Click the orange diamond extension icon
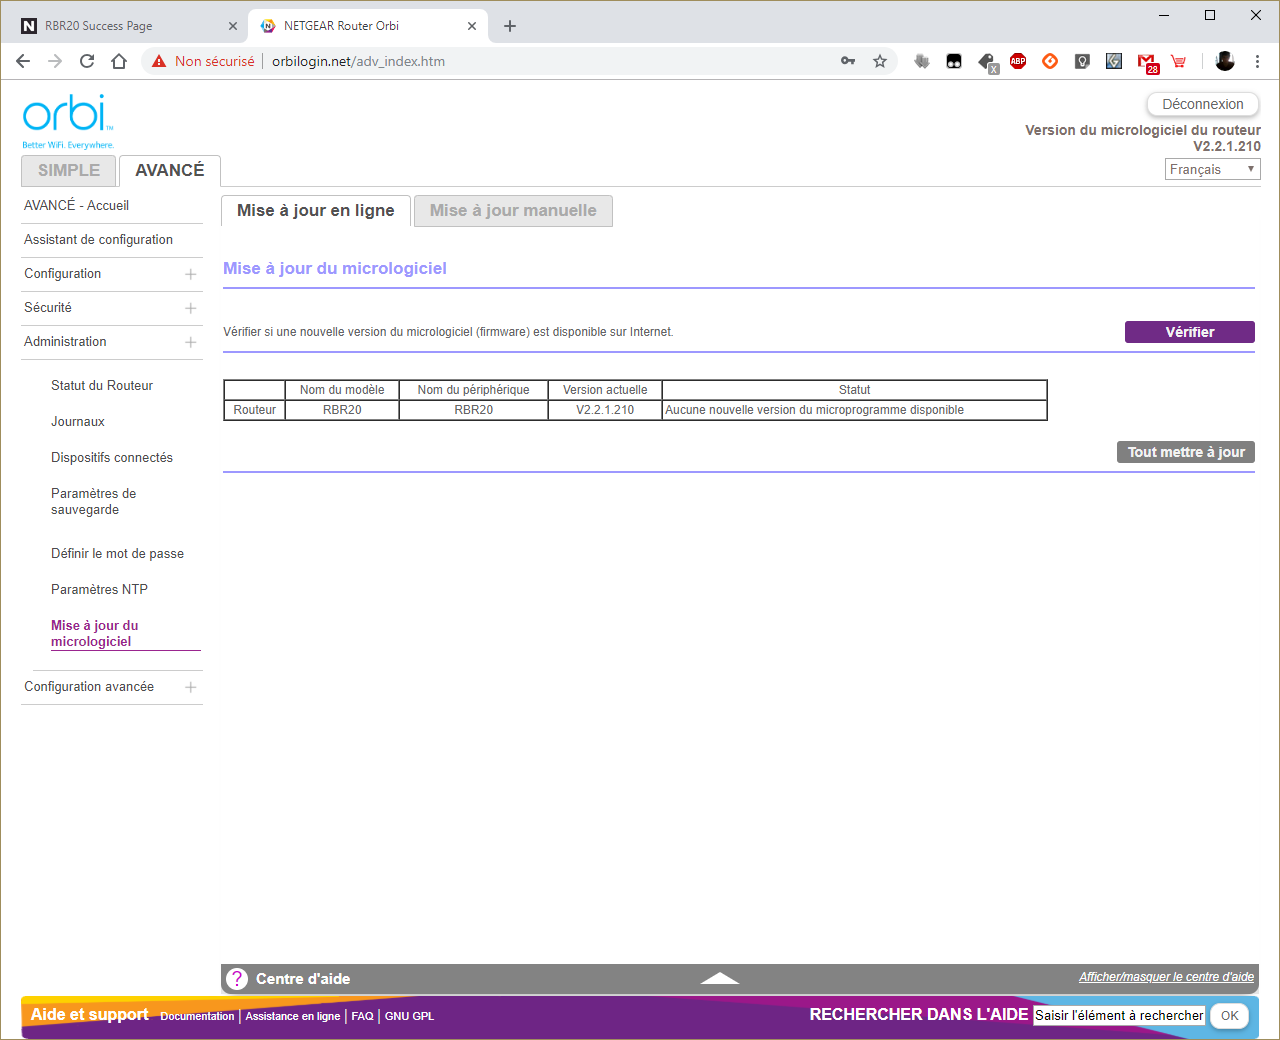 pos(1050,61)
